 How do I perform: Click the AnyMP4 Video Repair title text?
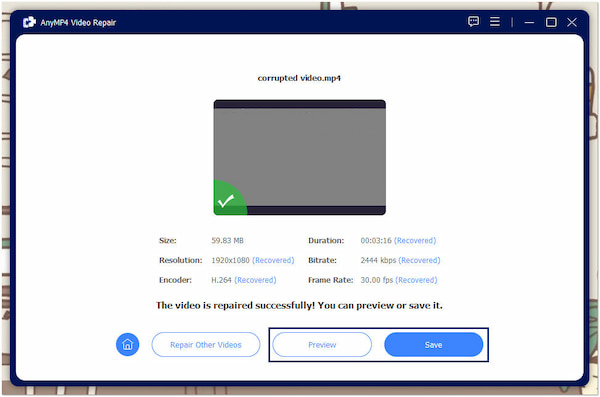pos(78,23)
